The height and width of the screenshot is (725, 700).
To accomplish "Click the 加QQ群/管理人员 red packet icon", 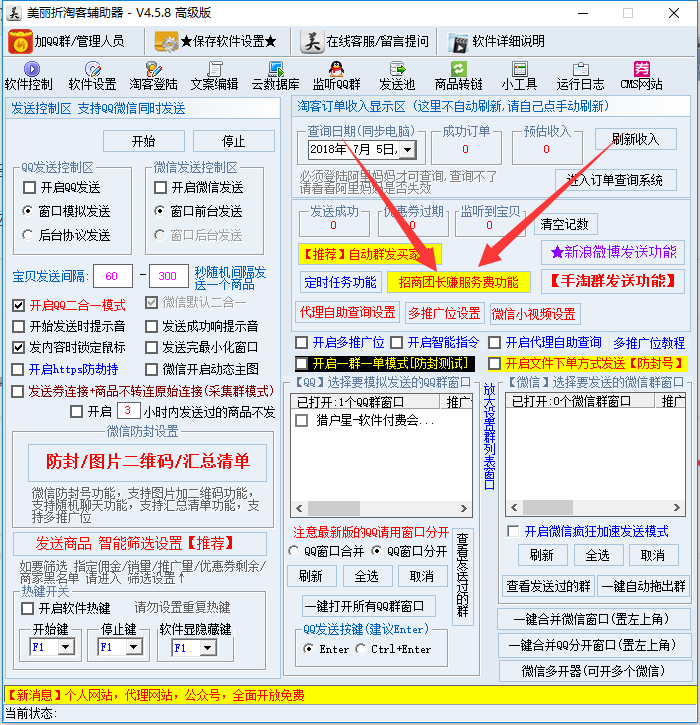I will 20,42.
